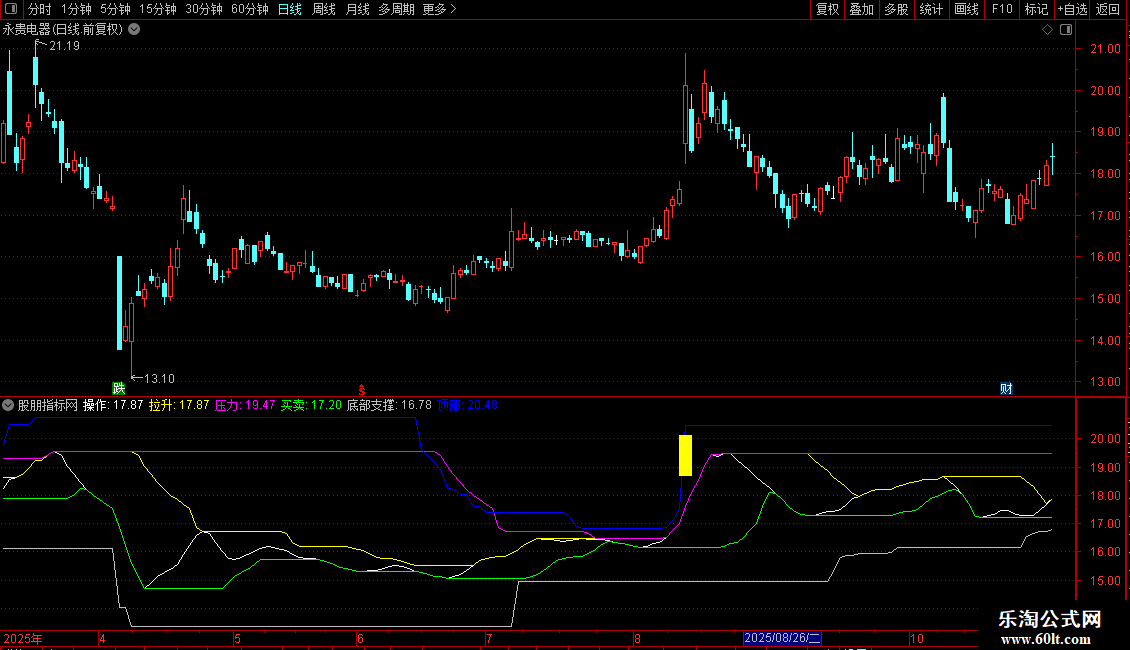Click the +自选 add-to-watchlist button
Image resolution: width=1130 pixels, height=650 pixels.
[x=1071, y=9]
